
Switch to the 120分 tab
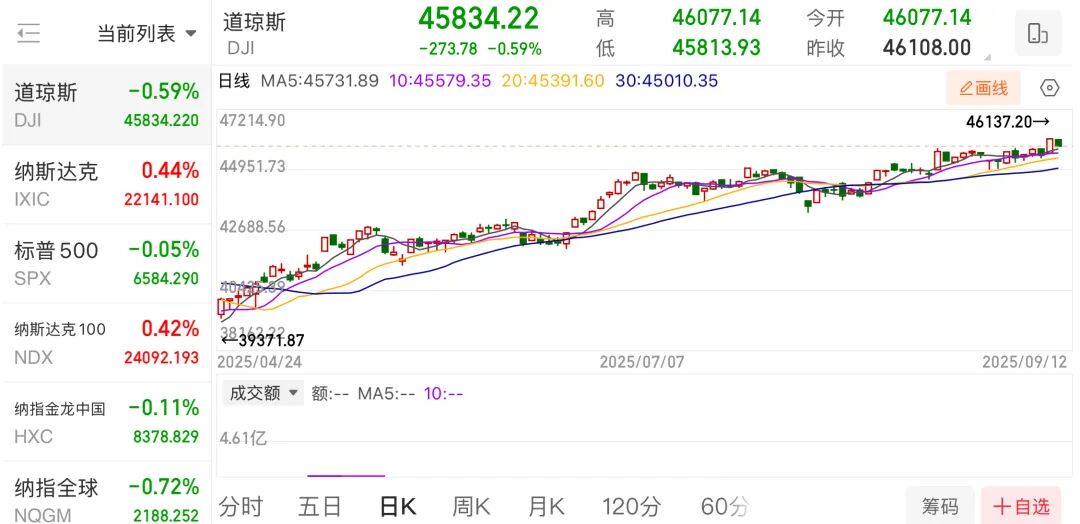[x=632, y=507]
